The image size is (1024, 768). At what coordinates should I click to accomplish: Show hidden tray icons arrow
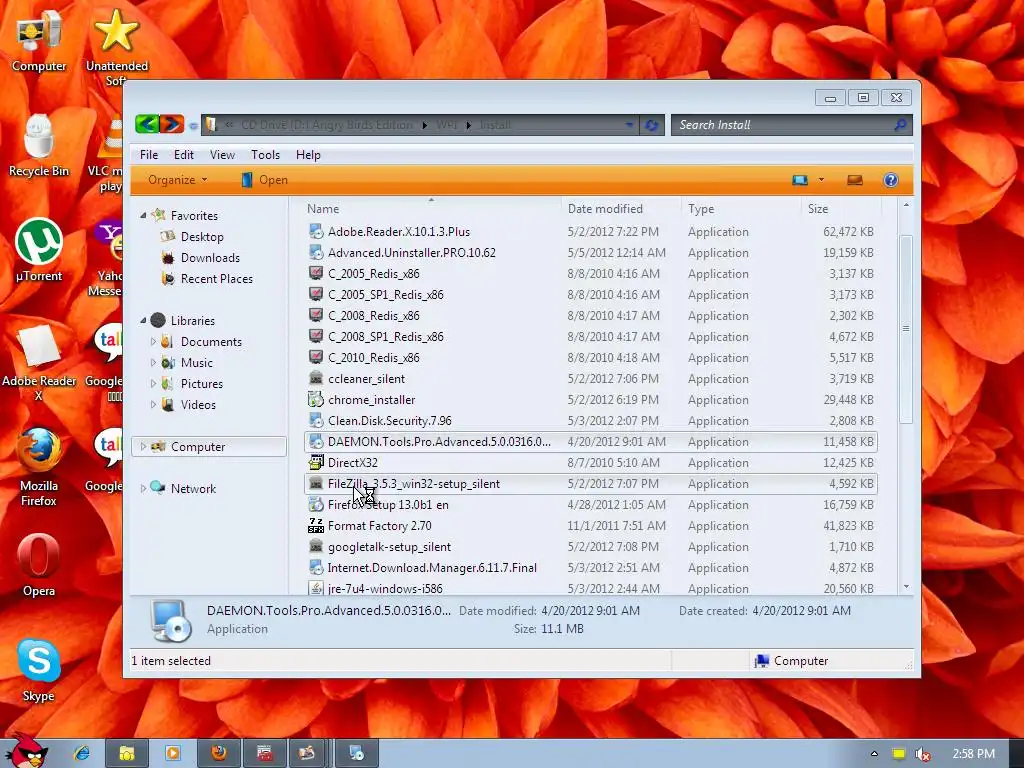[874, 754]
